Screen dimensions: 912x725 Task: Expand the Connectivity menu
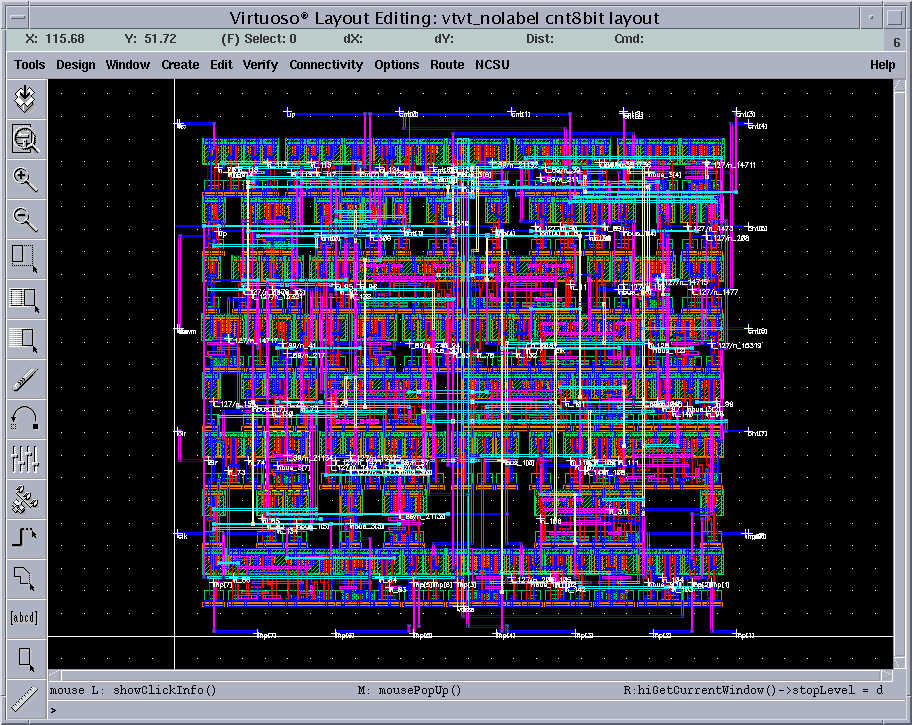326,65
